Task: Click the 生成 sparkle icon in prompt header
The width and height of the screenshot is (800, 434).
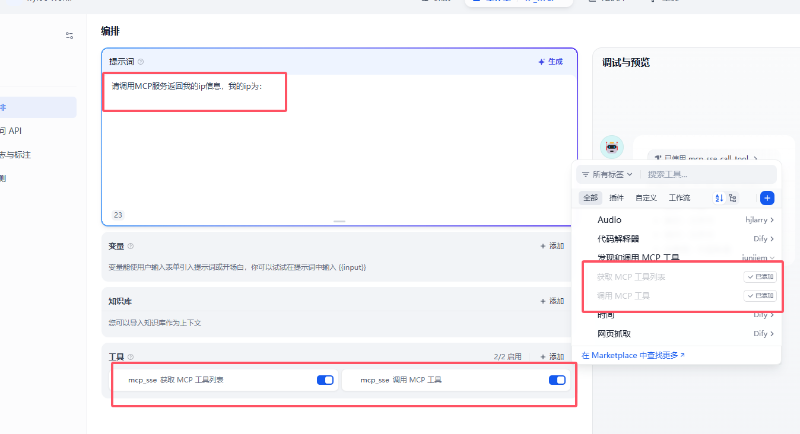Action: pos(541,62)
